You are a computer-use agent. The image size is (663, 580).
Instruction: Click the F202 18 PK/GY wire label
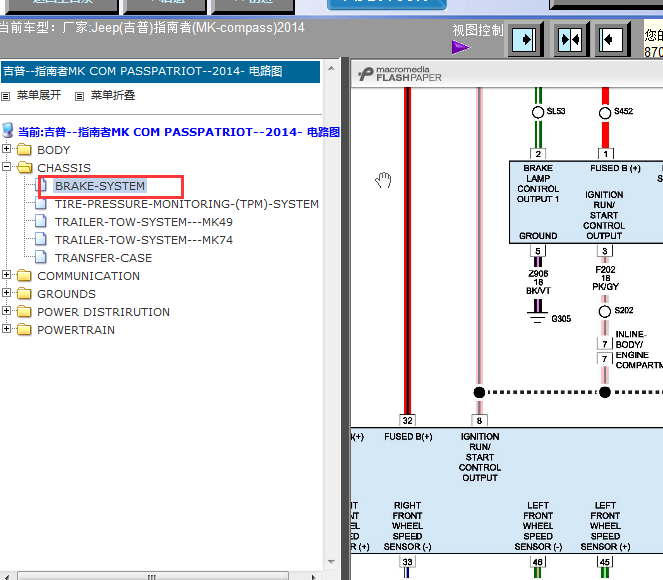(605, 278)
